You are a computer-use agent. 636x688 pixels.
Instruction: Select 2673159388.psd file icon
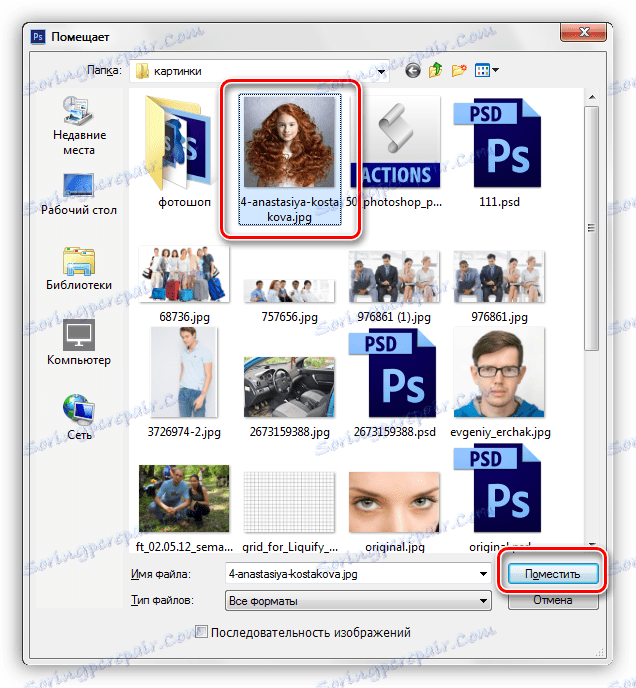(x=393, y=373)
